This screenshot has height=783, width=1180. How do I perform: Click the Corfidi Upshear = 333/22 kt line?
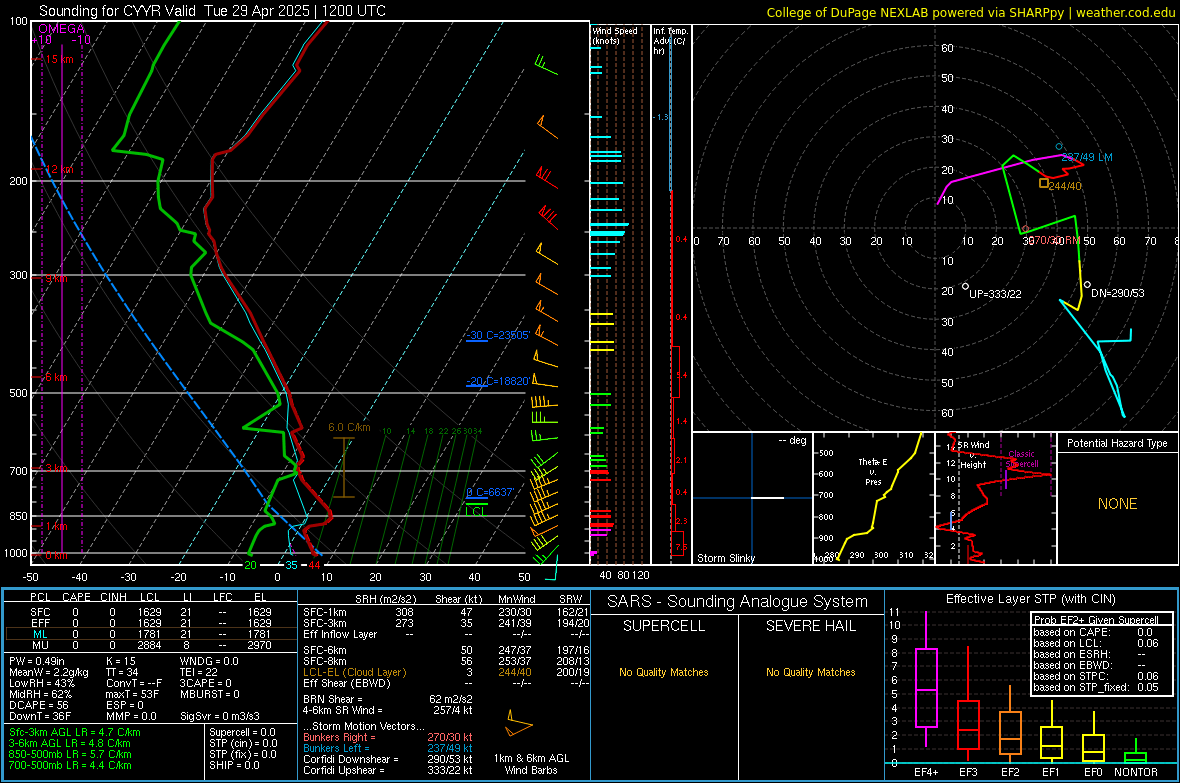[x=388, y=770]
